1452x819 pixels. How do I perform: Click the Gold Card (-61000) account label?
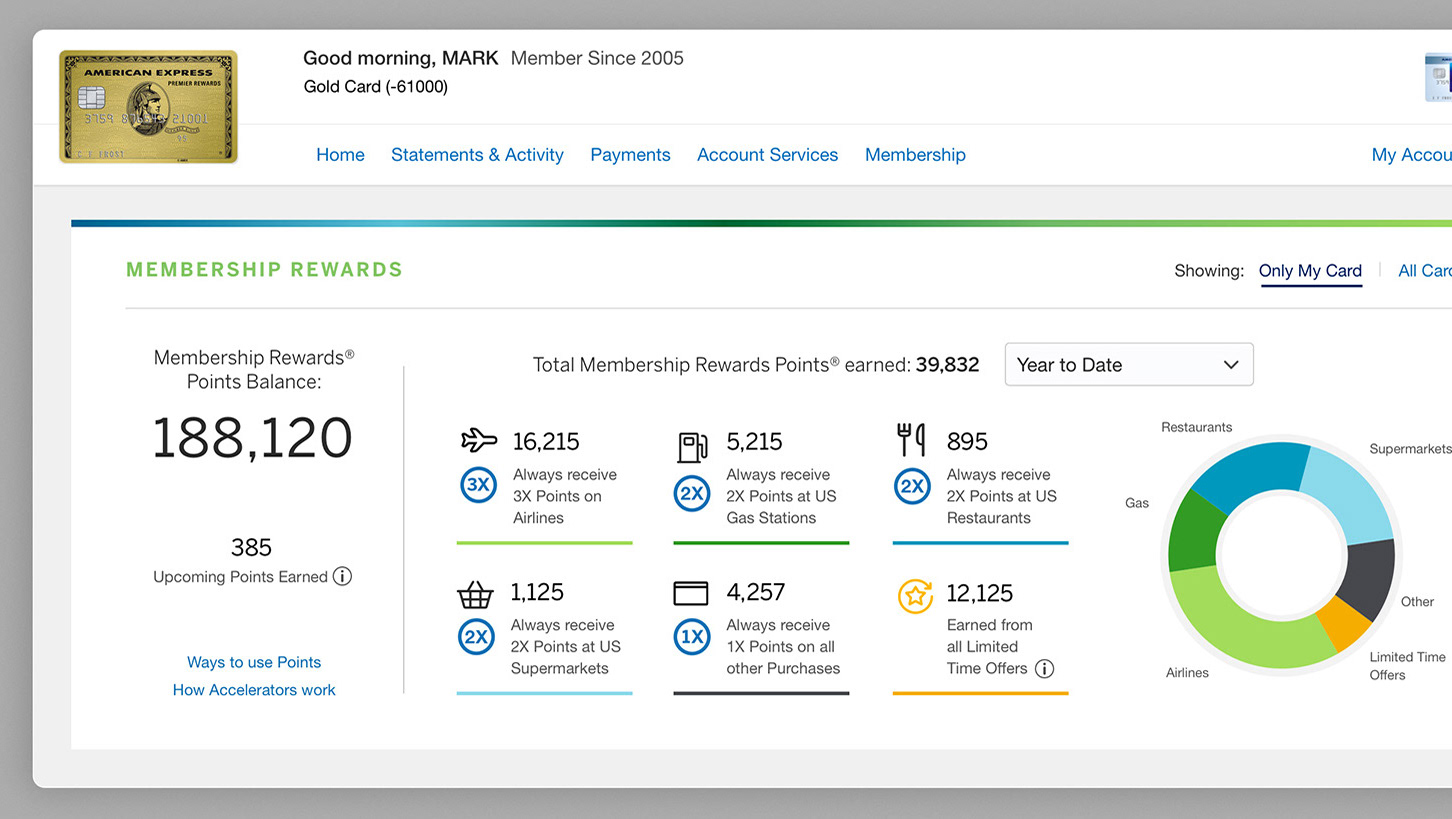coord(376,87)
